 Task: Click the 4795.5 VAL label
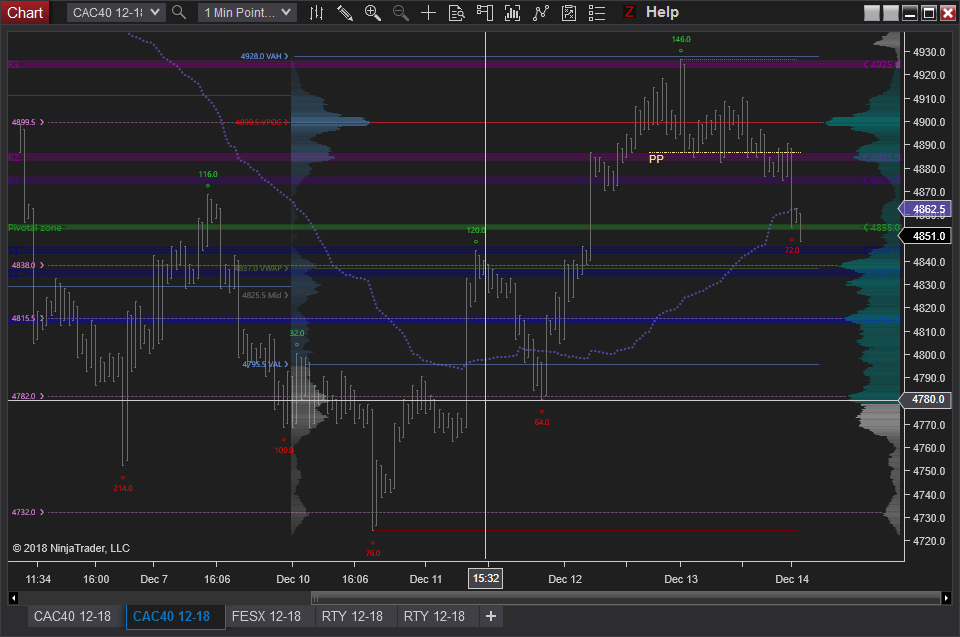coord(265,364)
